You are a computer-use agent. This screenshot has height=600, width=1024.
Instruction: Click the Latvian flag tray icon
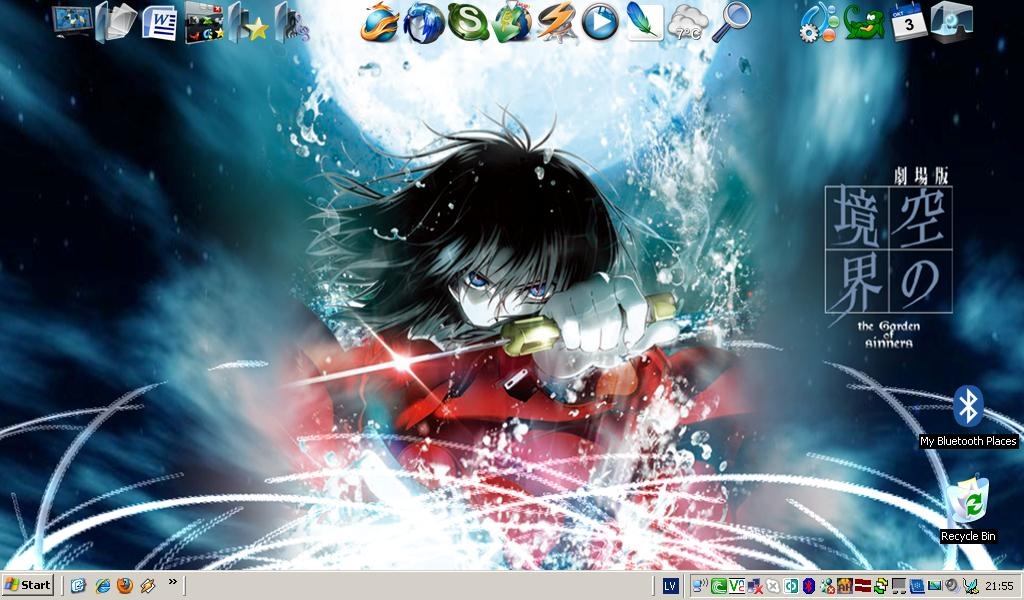[863, 586]
